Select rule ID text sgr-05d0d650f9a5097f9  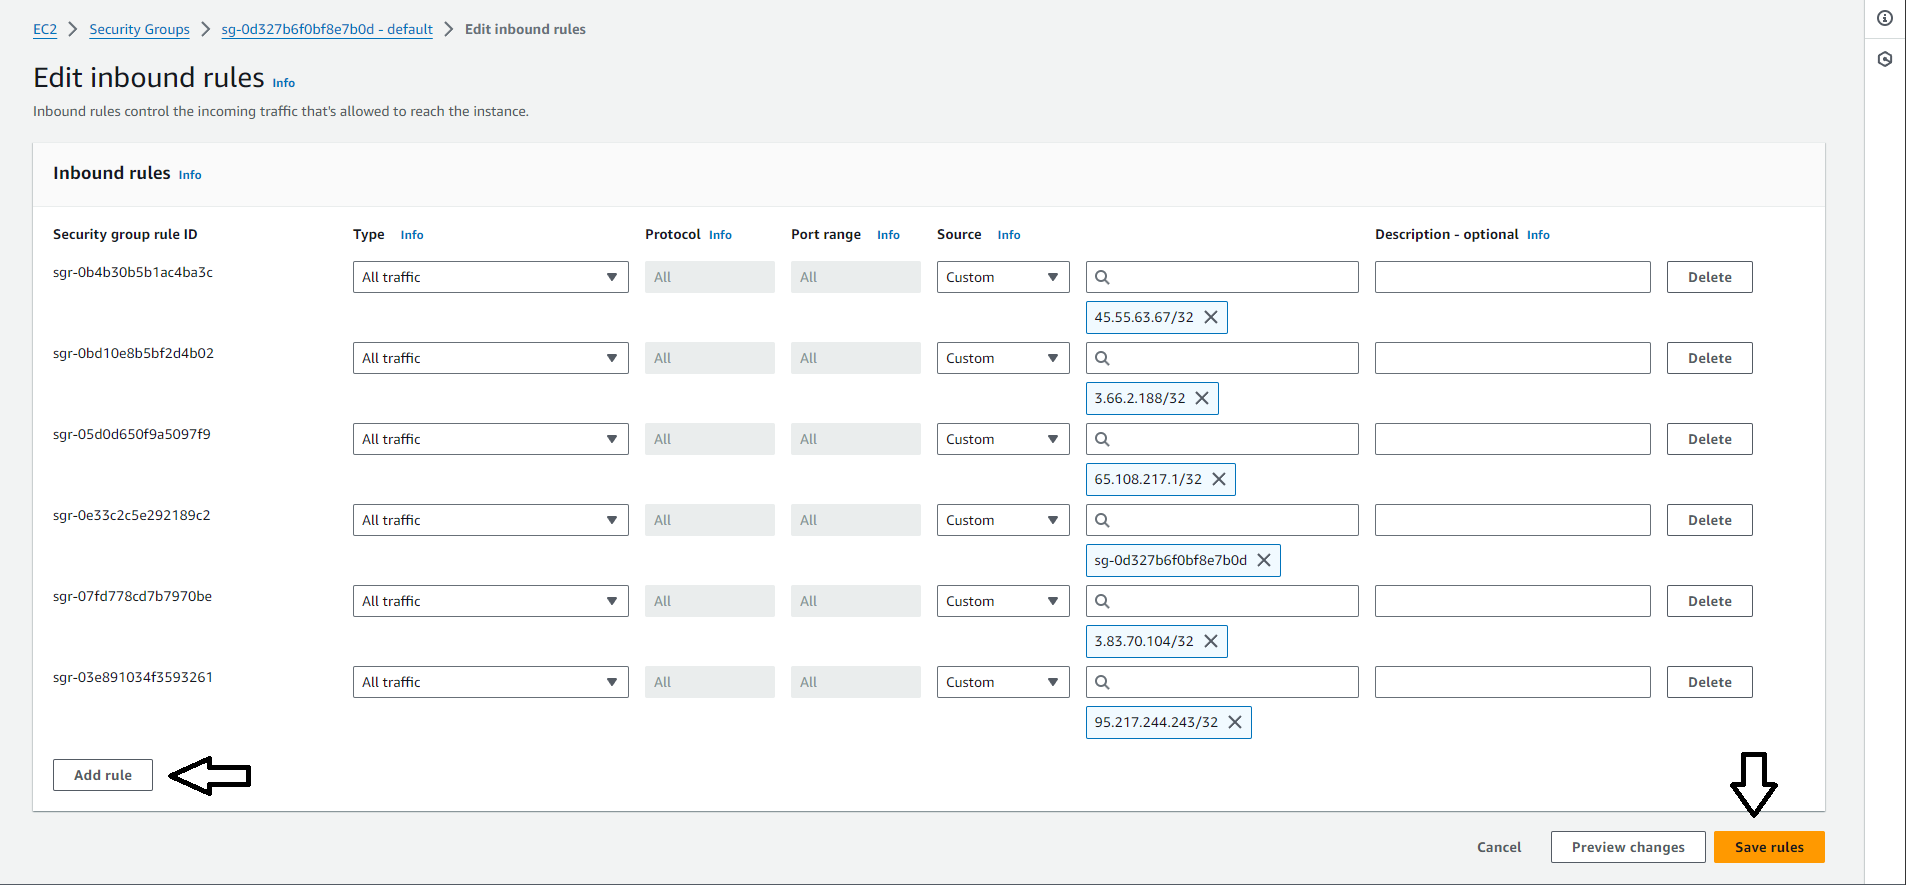click(132, 434)
